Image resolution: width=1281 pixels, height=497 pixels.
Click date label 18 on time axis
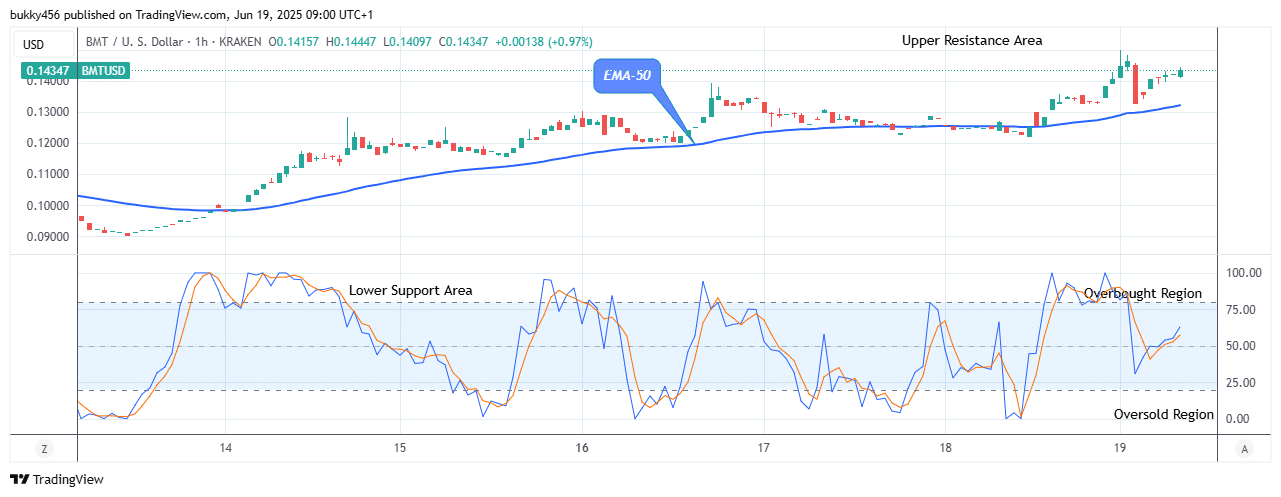[945, 449]
